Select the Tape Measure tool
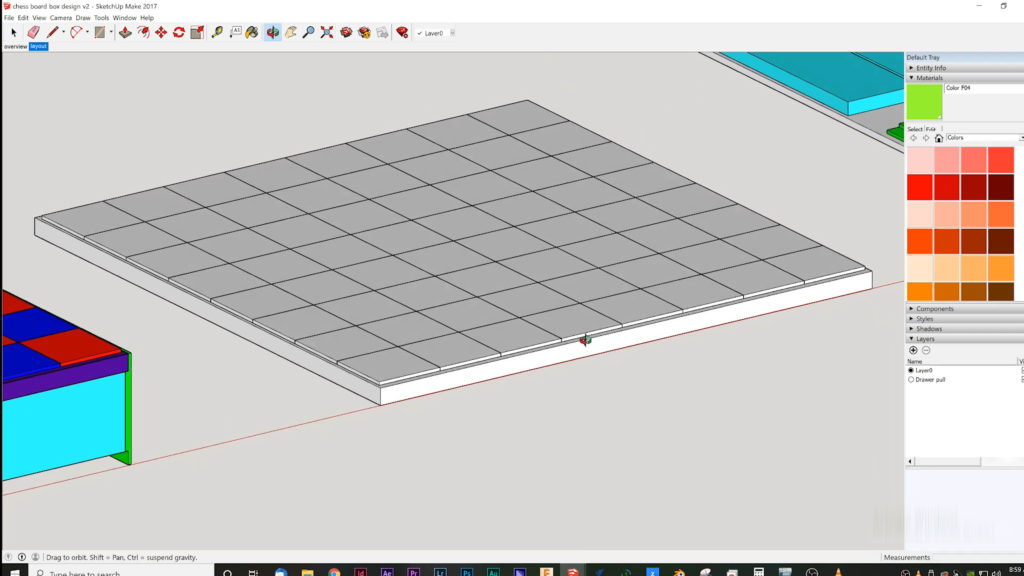The height and width of the screenshot is (576, 1024). click(x=217, y=33)
